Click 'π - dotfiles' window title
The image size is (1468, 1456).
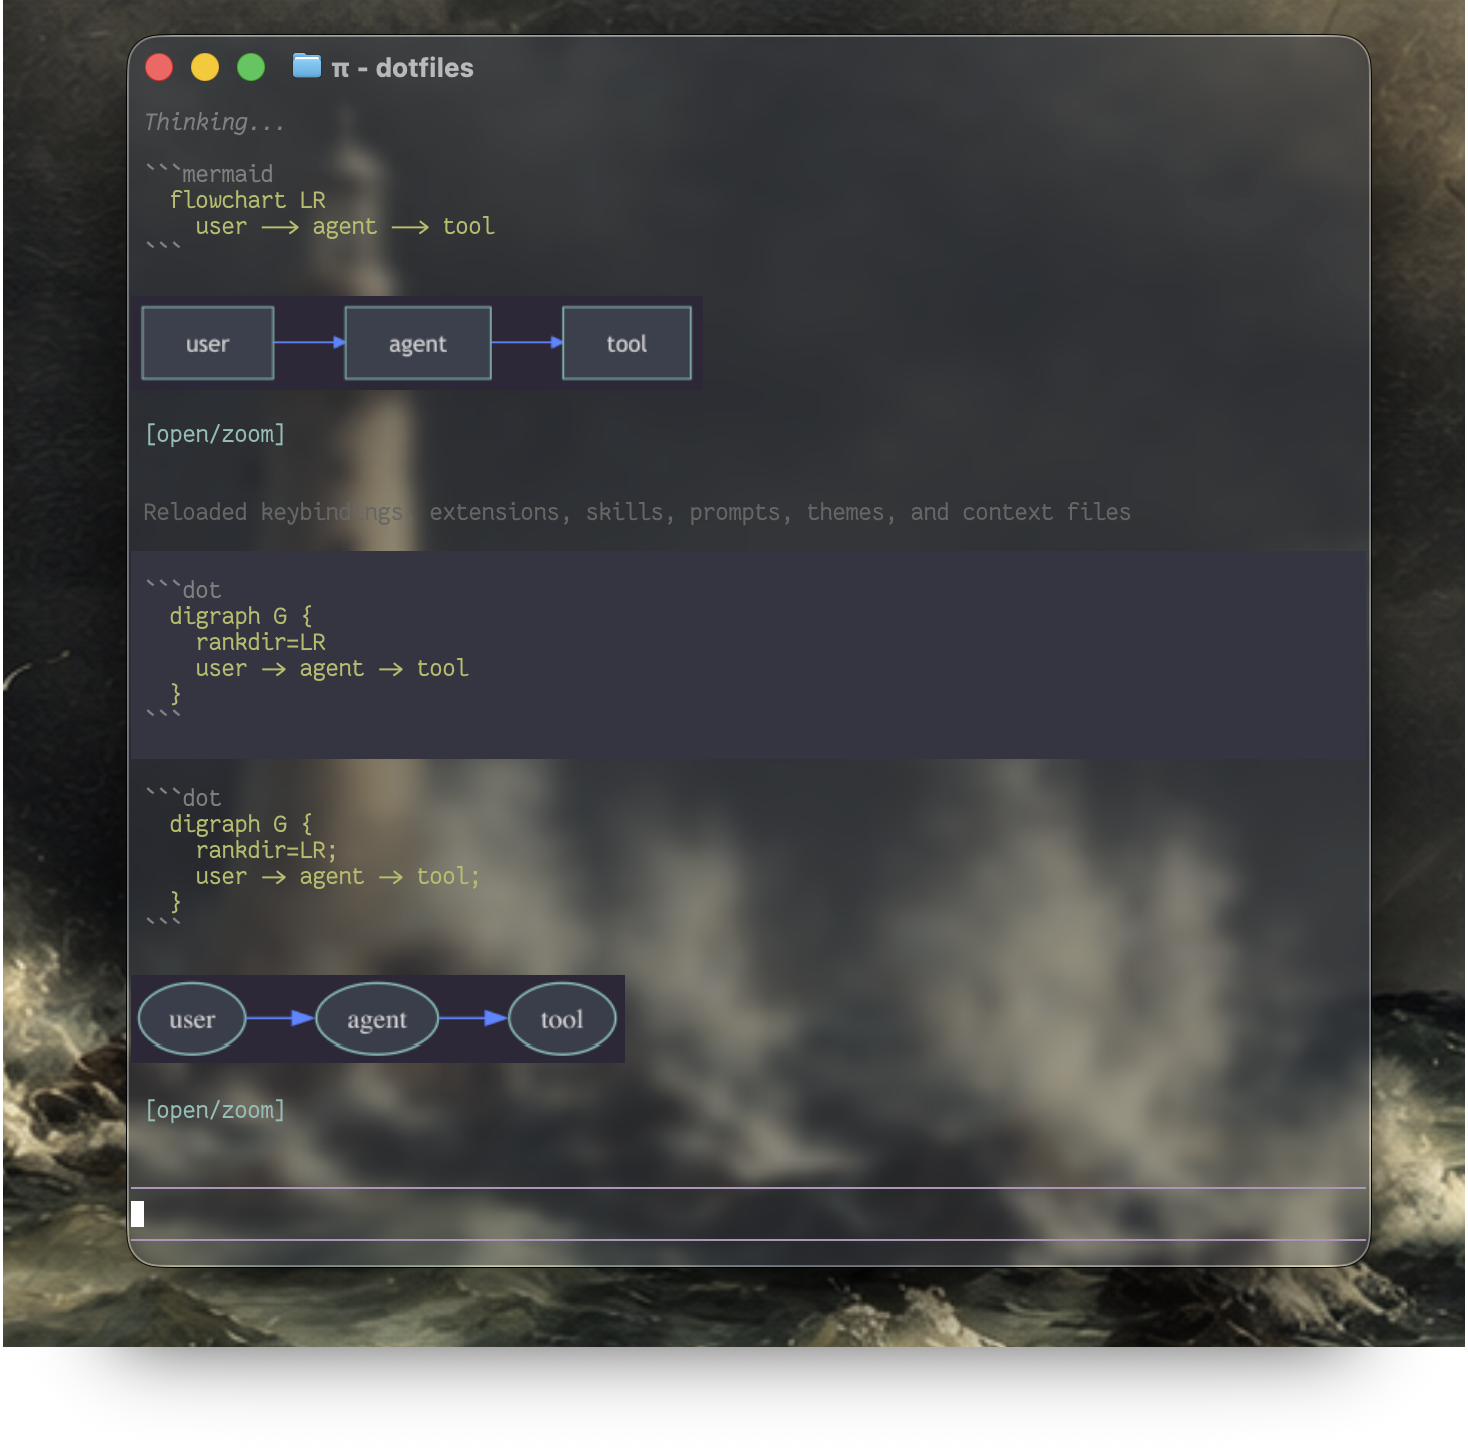pos(403,67)
